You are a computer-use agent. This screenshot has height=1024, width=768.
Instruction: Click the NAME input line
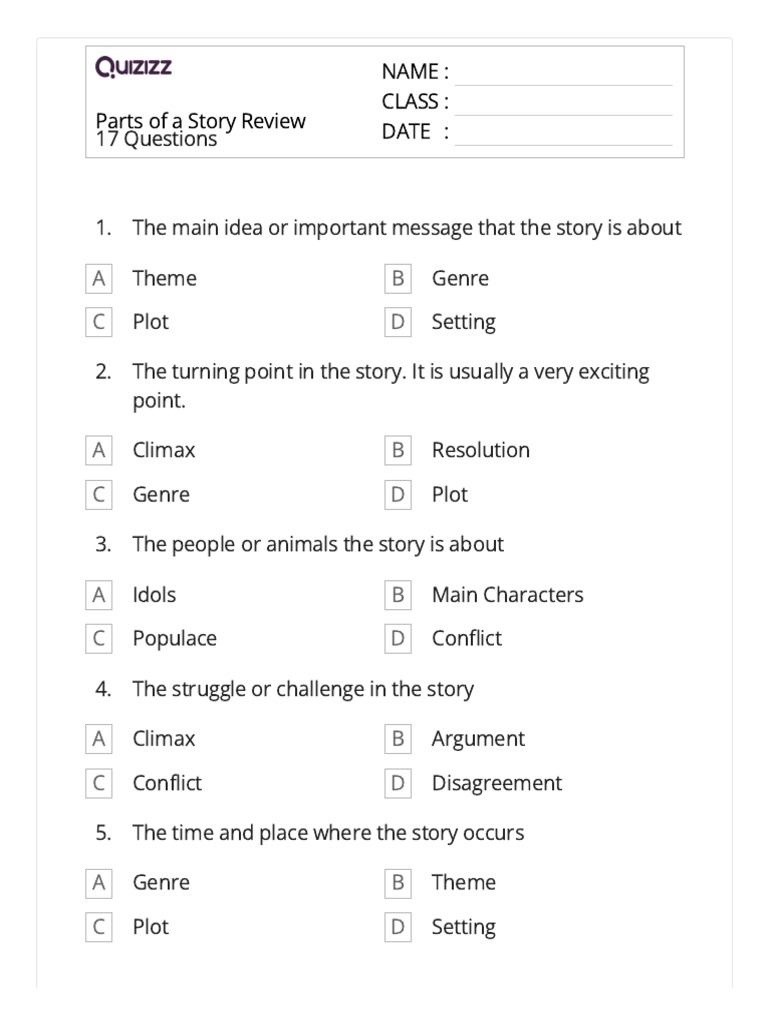point(563,74)
